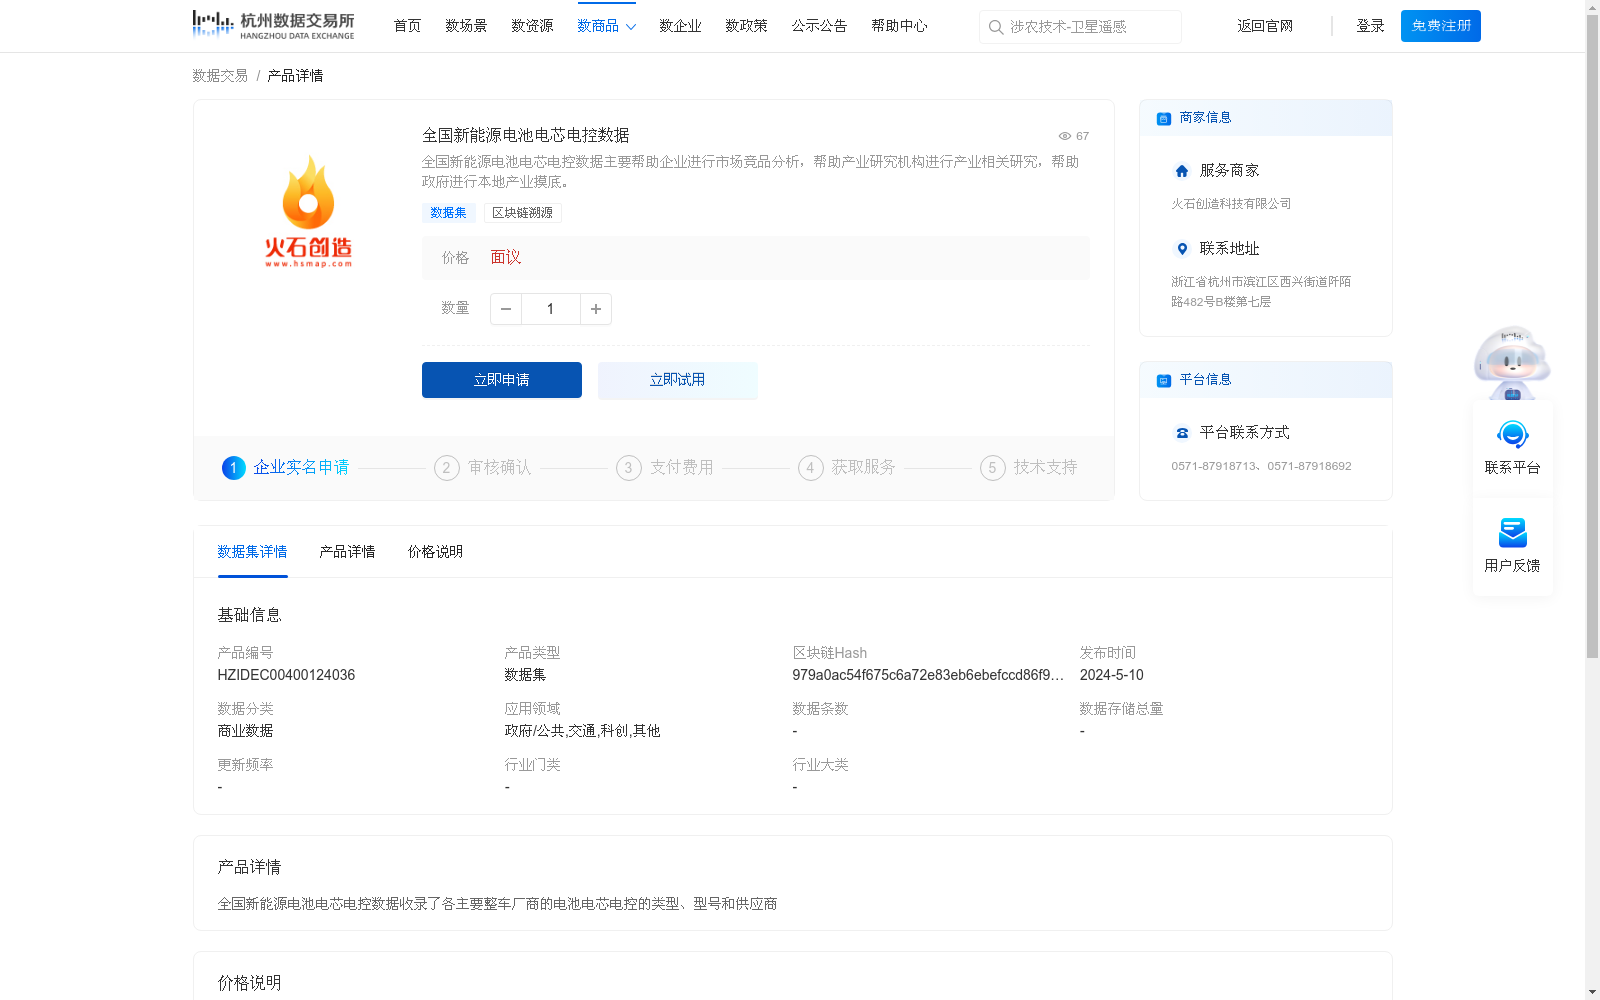Click the search magnifier icon
The height and width of the screenshot is (1000, 1600).
(996, 27)
